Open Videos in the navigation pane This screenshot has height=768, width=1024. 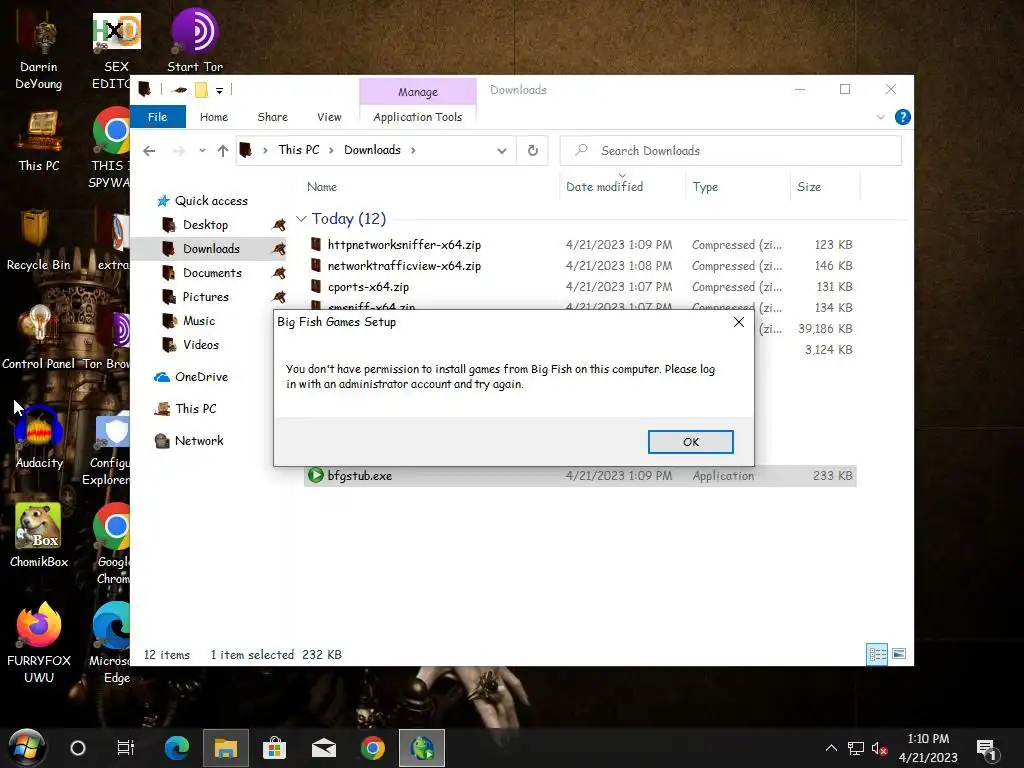[x=200, y=345]
